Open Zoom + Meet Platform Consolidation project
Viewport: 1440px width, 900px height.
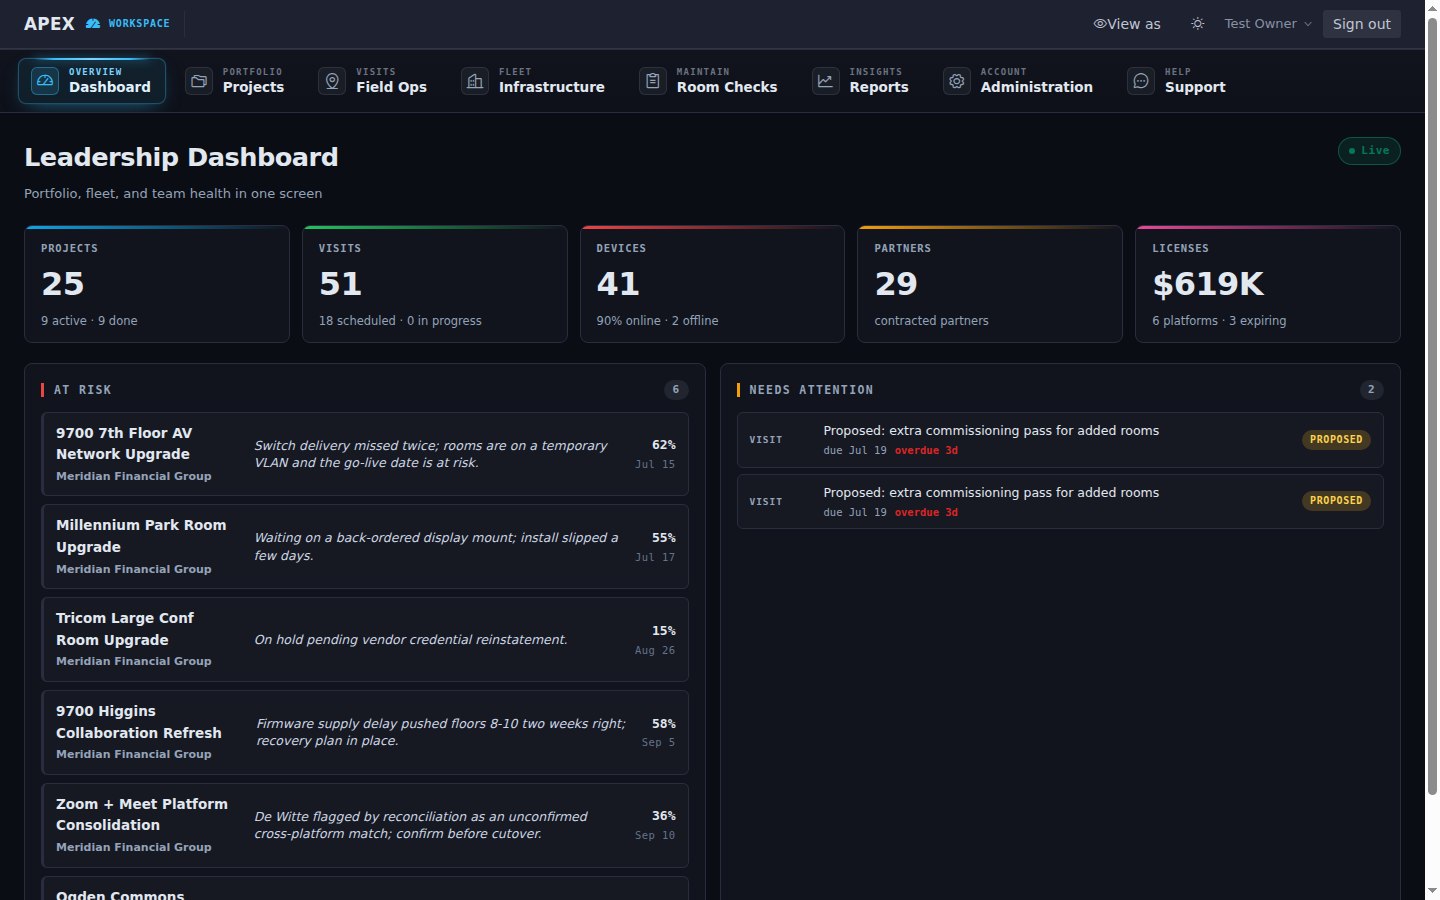pos(365,825)
